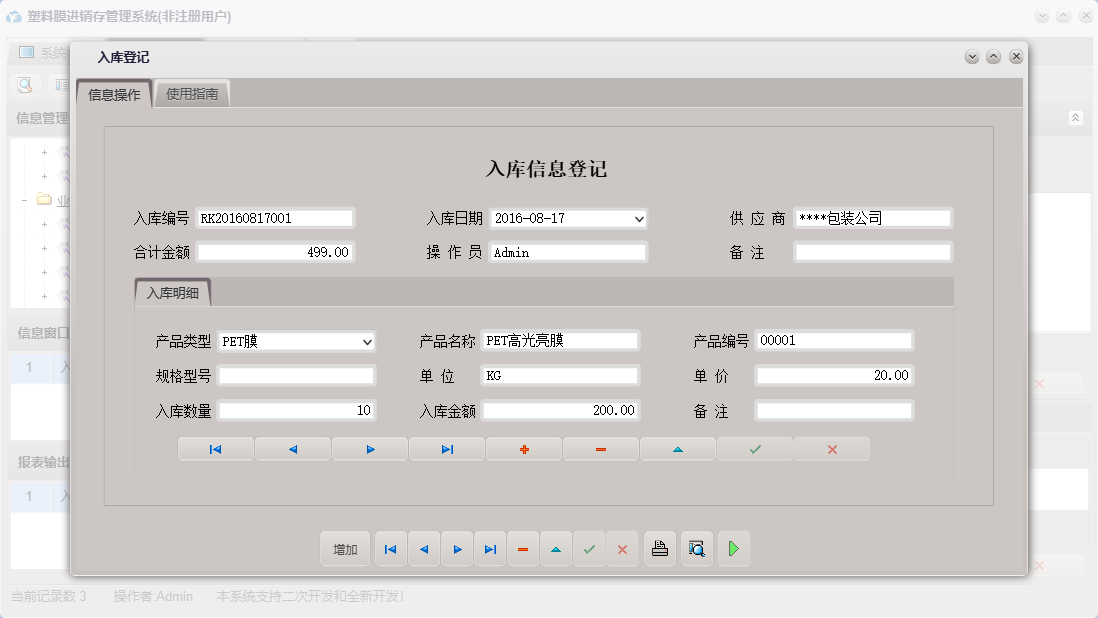Viewport: 1098px width, 618px height.
Task: Open the 产品类型 dropdown showing PET膜
Action: (366, 339)
